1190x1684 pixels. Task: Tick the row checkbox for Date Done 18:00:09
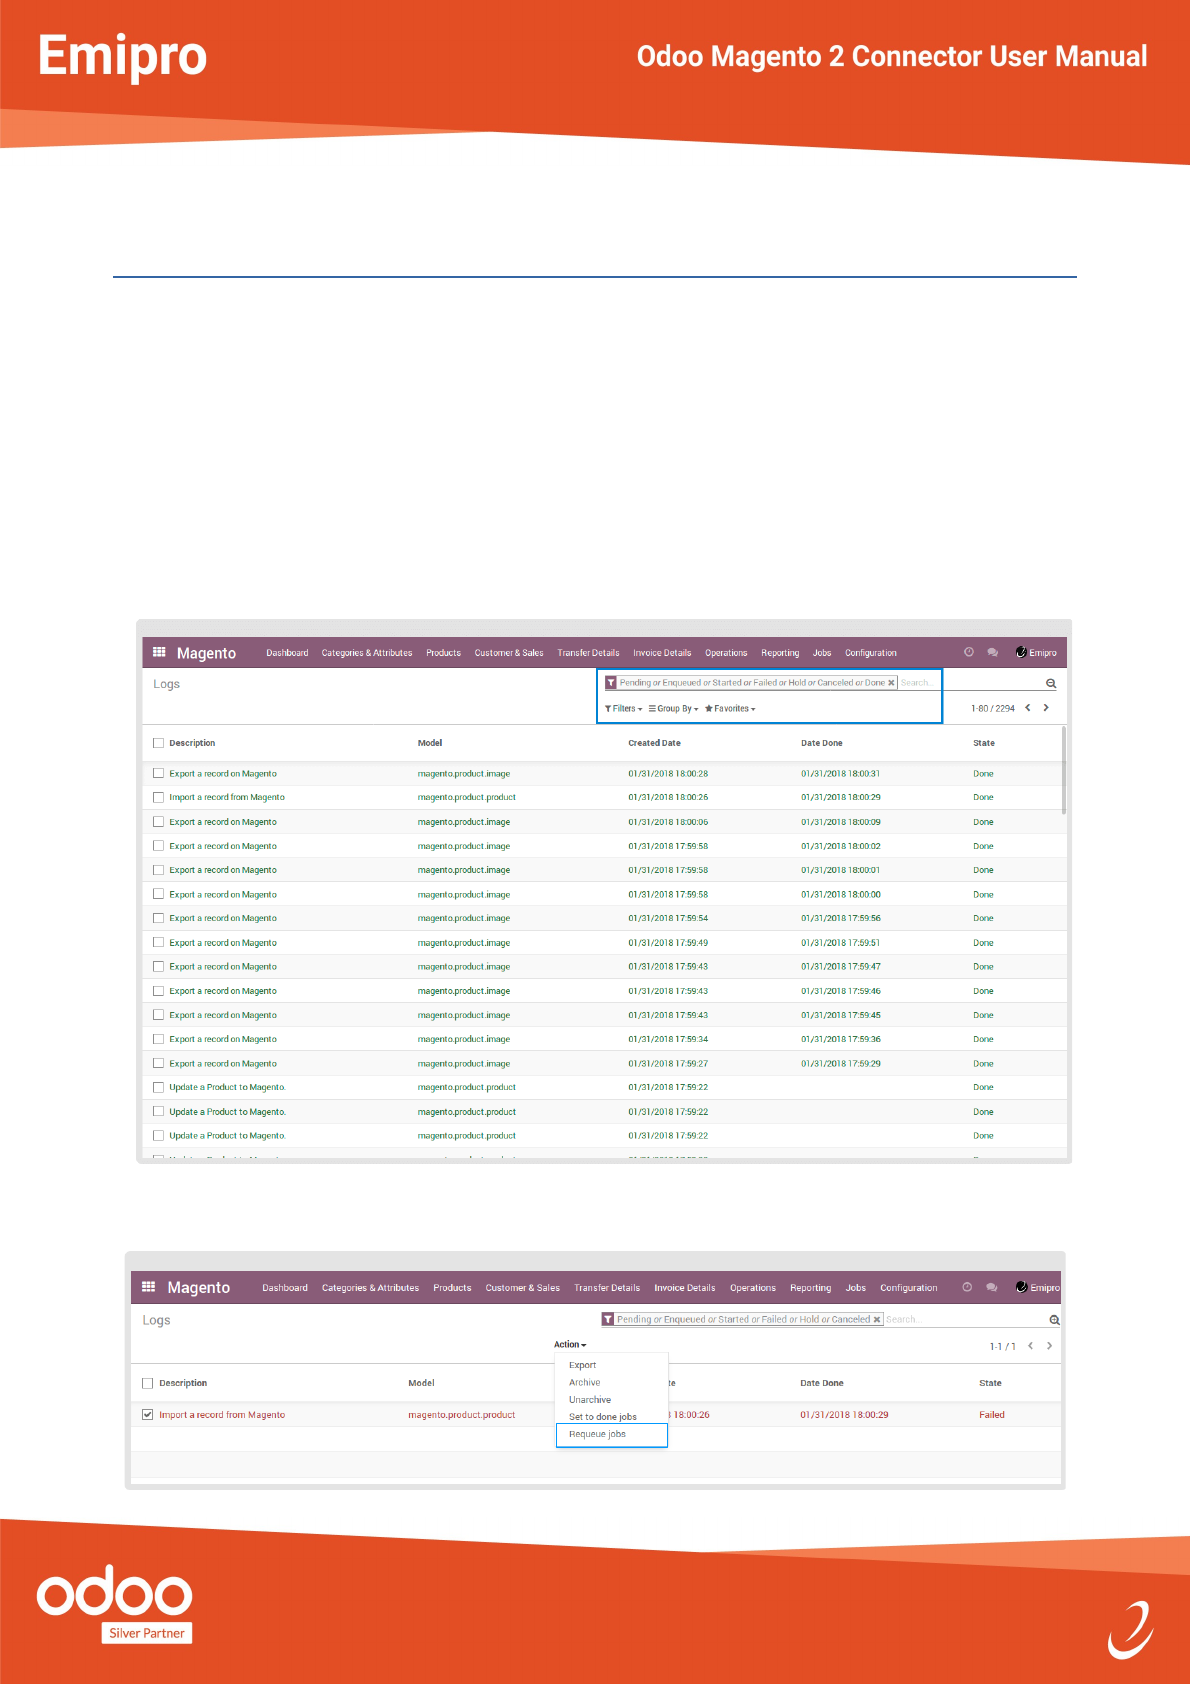click(158, 822)
